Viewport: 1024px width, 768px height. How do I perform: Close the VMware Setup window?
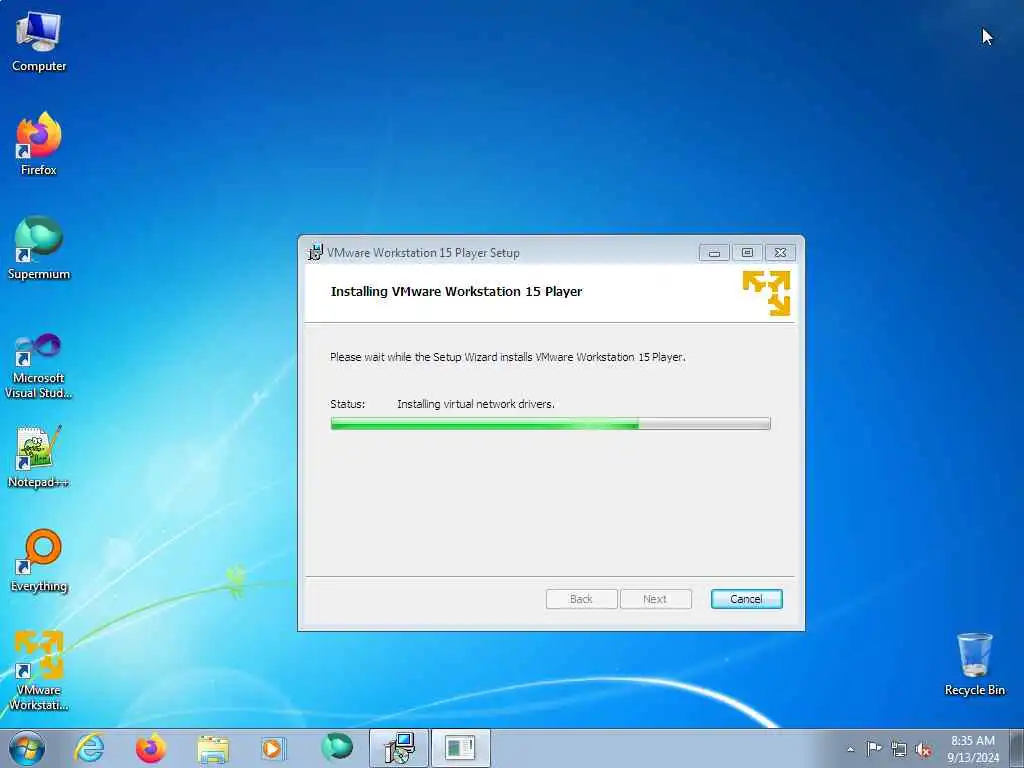click(780, 253)
